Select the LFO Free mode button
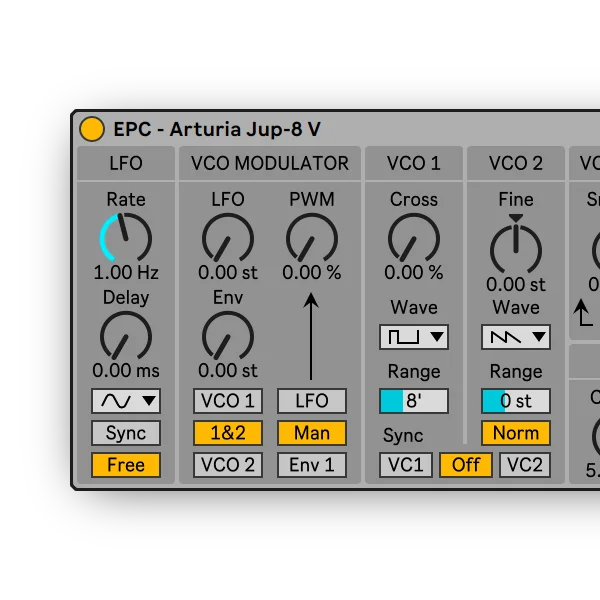 coord(126,465)
